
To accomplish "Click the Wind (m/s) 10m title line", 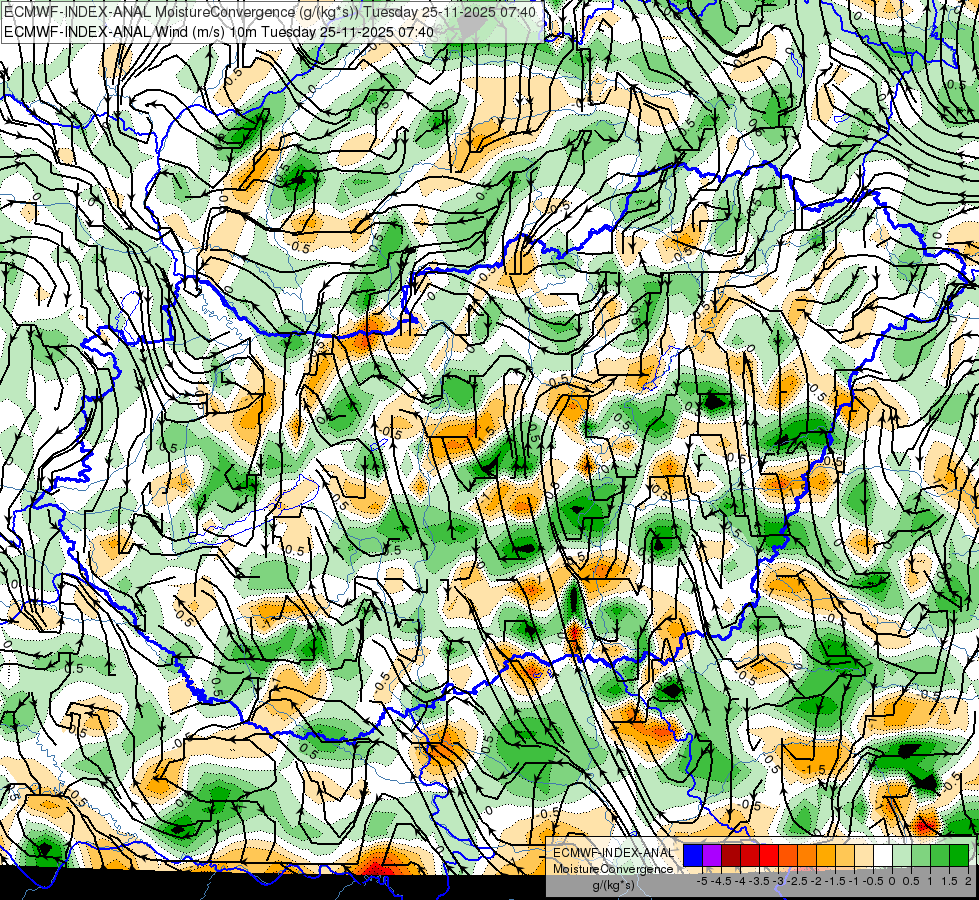I will coord(219,31).
